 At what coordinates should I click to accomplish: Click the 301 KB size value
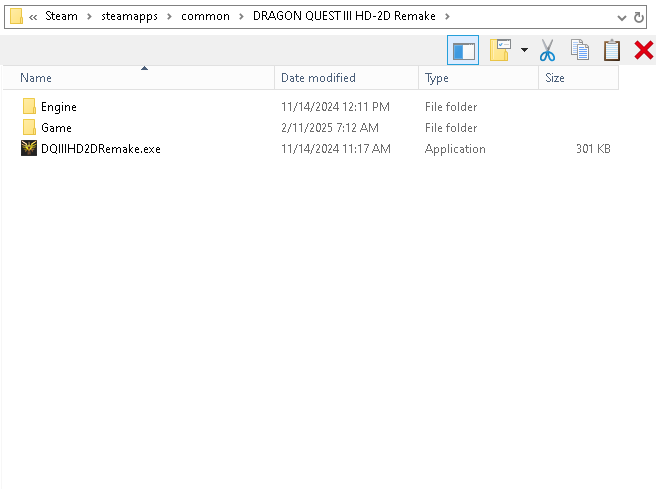coord(593,148)
